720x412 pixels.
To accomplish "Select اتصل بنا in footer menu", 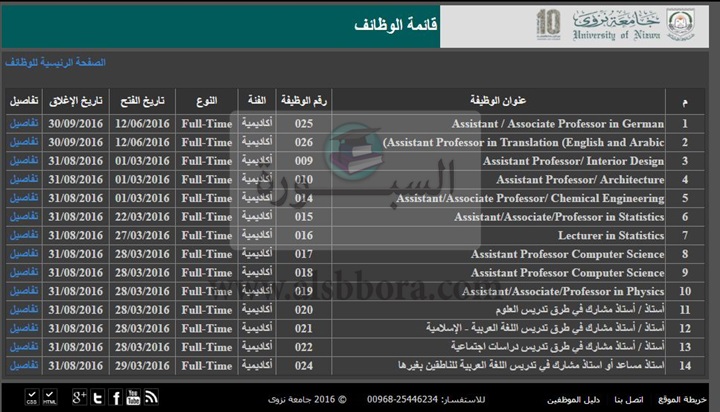I will click(629, 398).
